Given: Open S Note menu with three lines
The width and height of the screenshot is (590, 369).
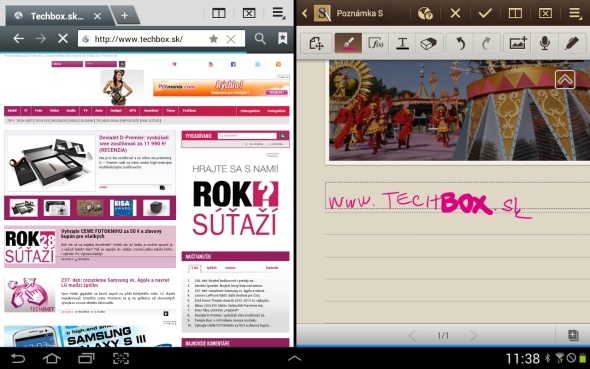Looking at the screenshot, I should [x=575, y=14].
